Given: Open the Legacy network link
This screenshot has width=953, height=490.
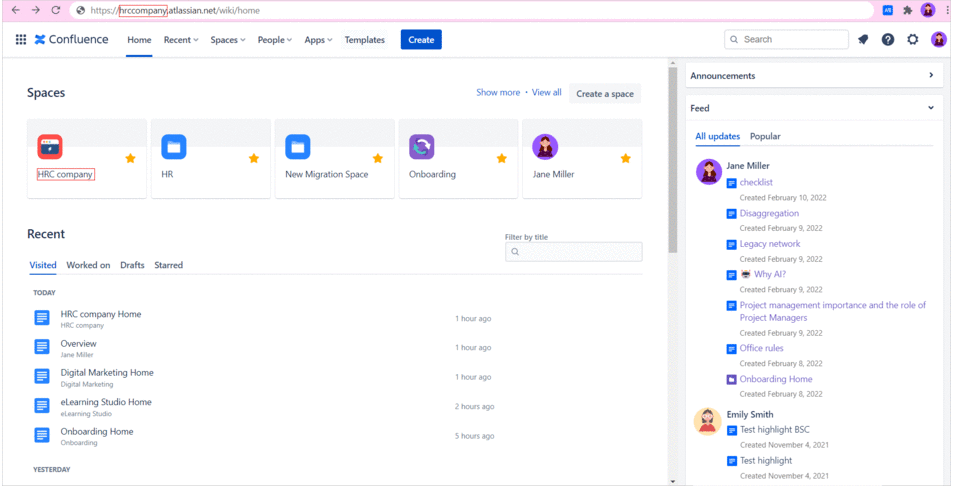Looking at the screenshot, I should 770,244.
